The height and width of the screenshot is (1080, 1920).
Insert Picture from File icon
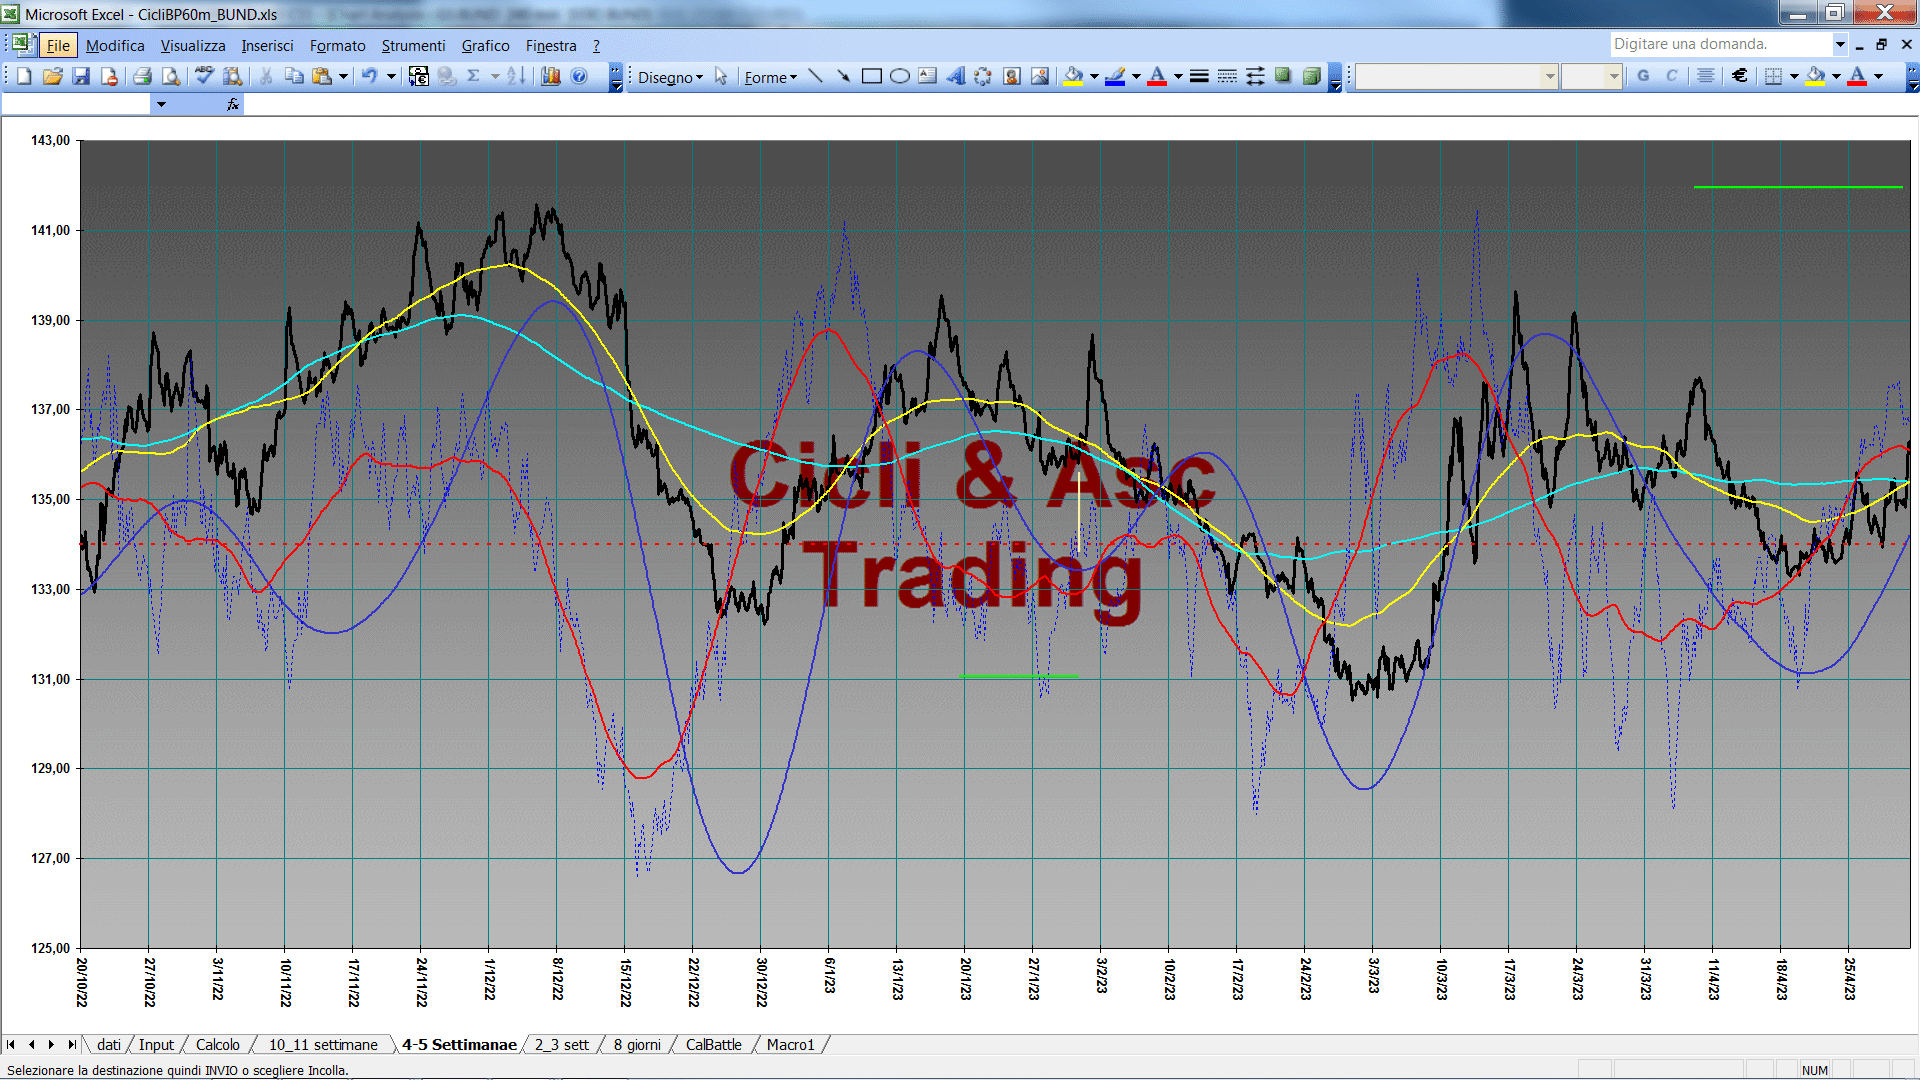[1040, 77]
